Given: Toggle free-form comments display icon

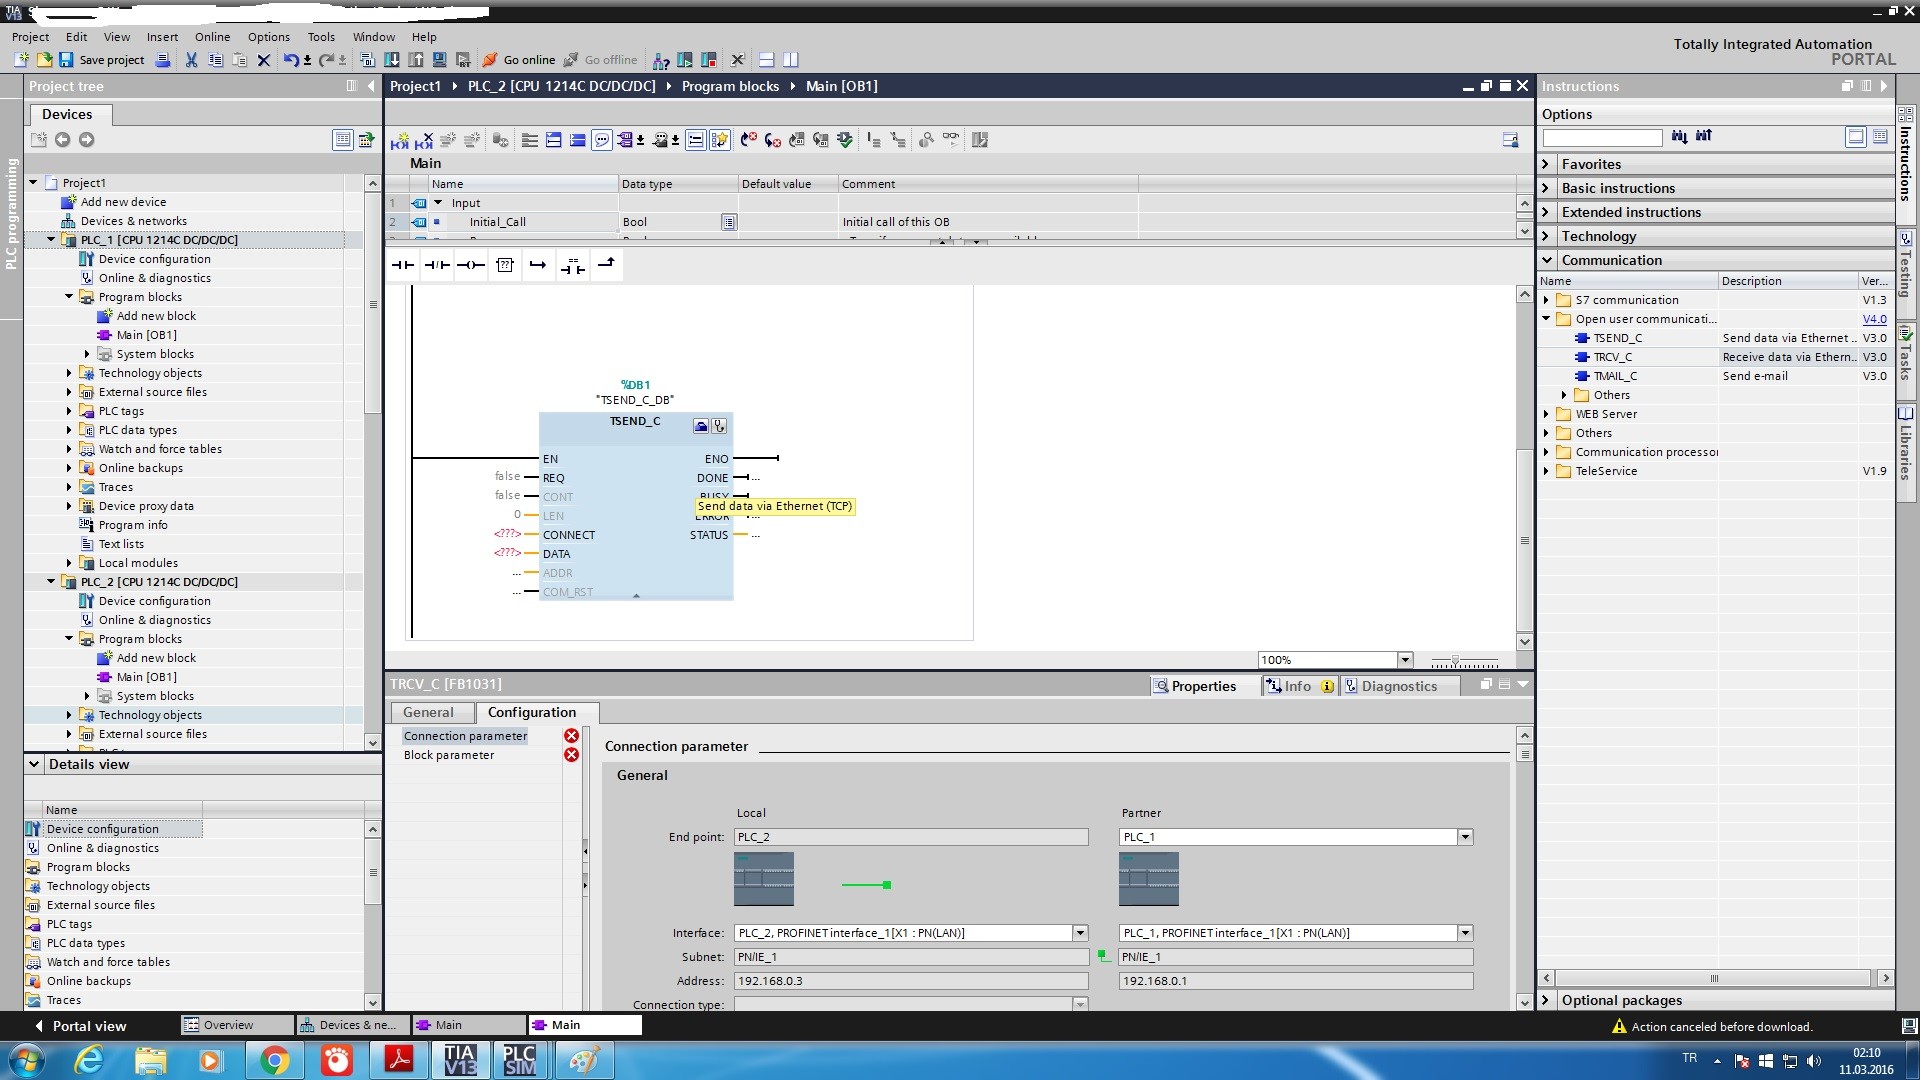Looking at the screenshot, I should [602, 140].
